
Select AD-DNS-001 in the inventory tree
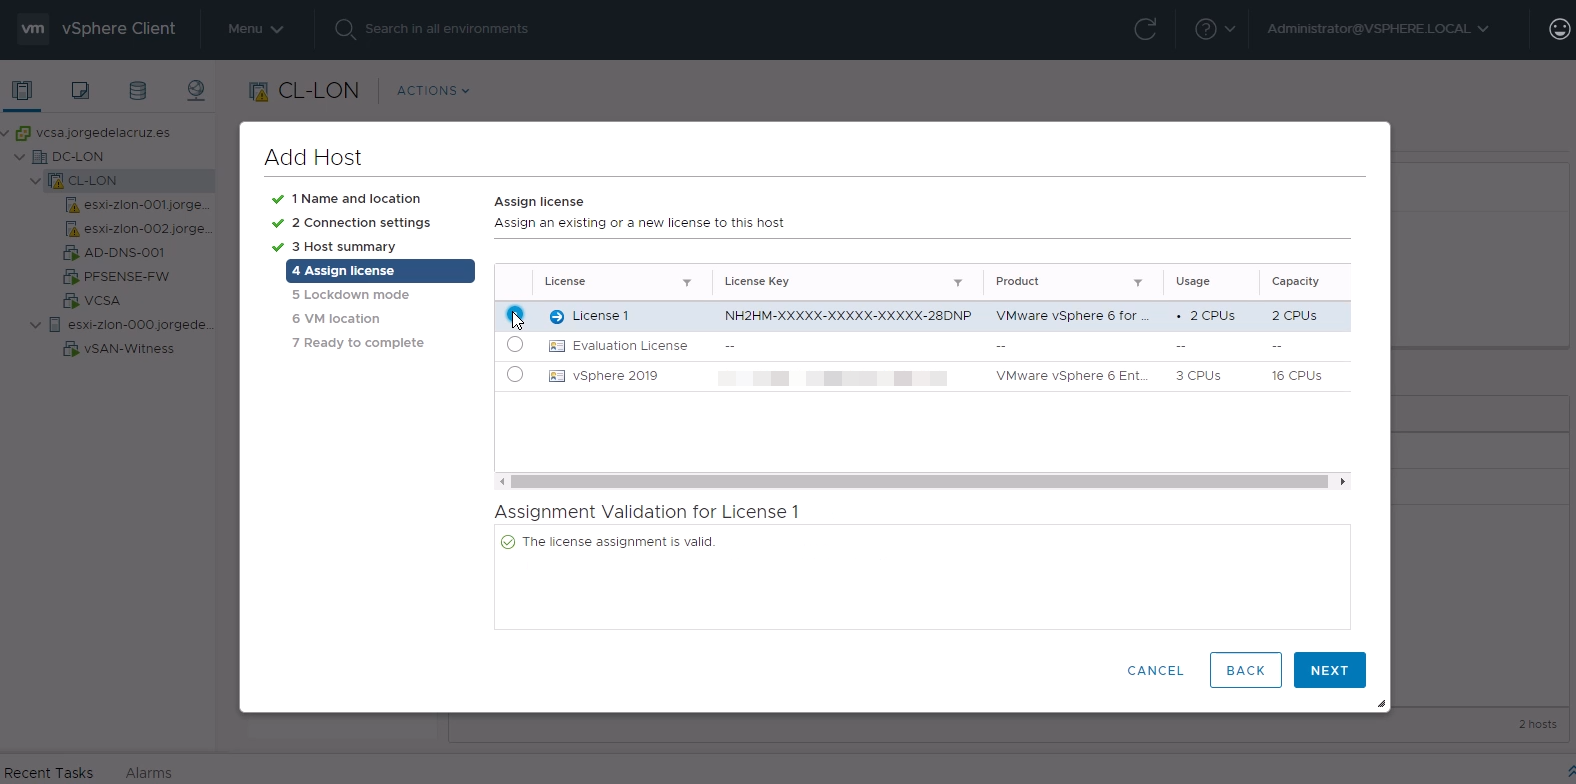coord(124,253)
